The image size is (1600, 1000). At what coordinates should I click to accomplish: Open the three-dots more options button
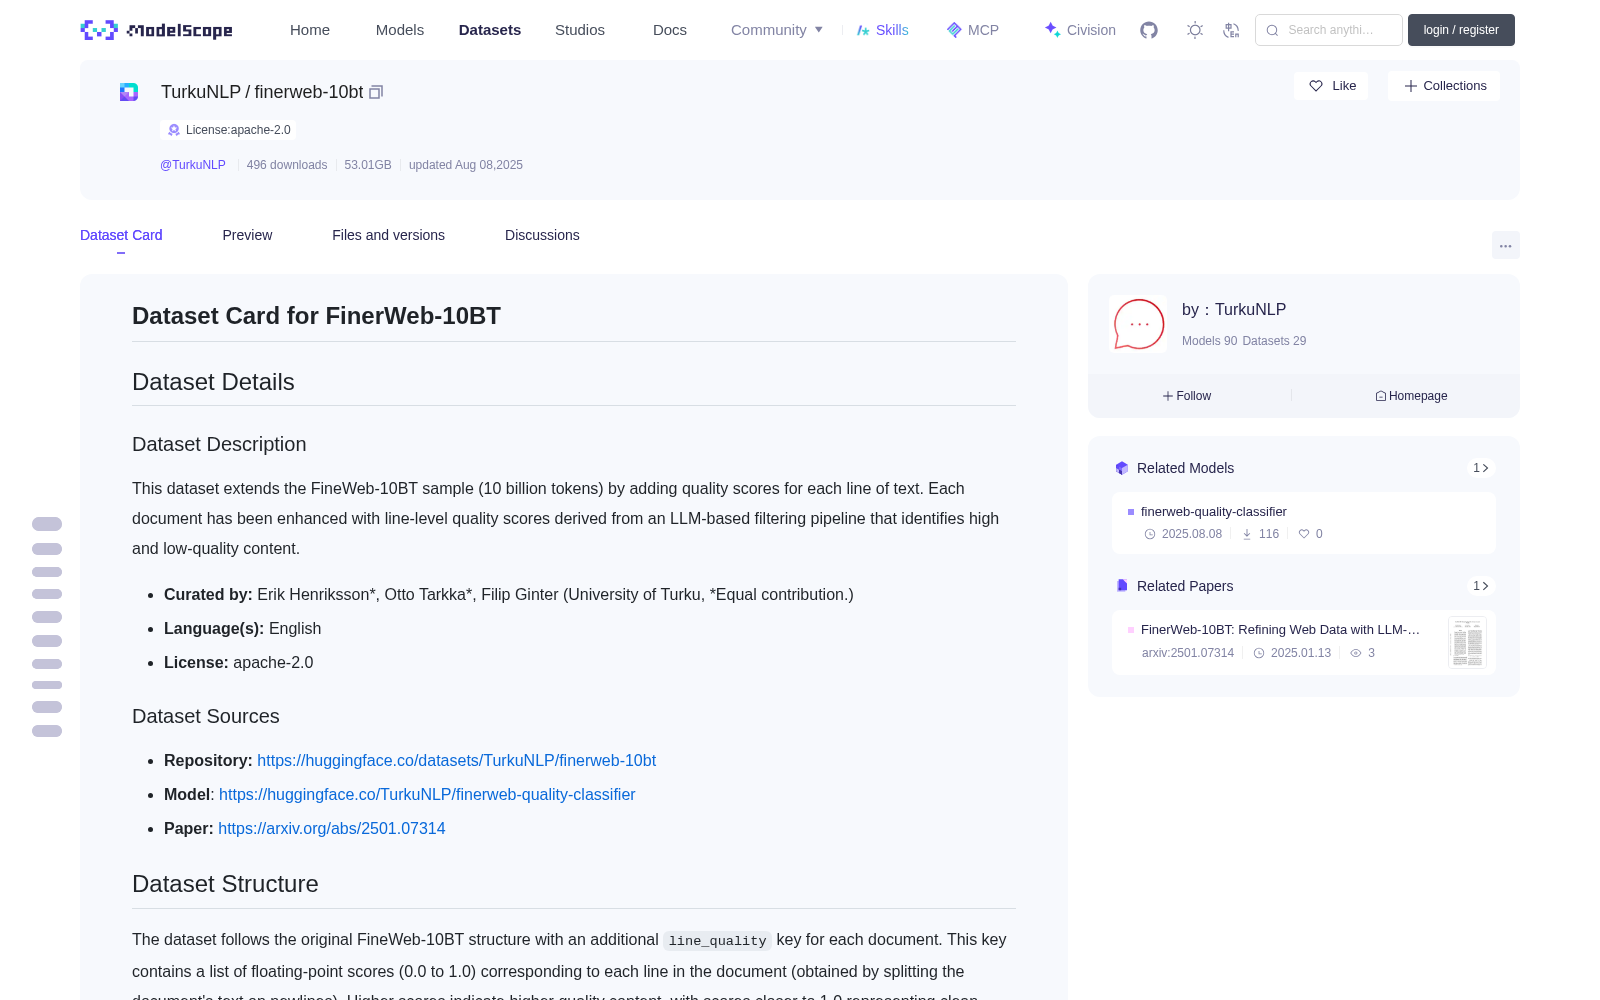1505,245
